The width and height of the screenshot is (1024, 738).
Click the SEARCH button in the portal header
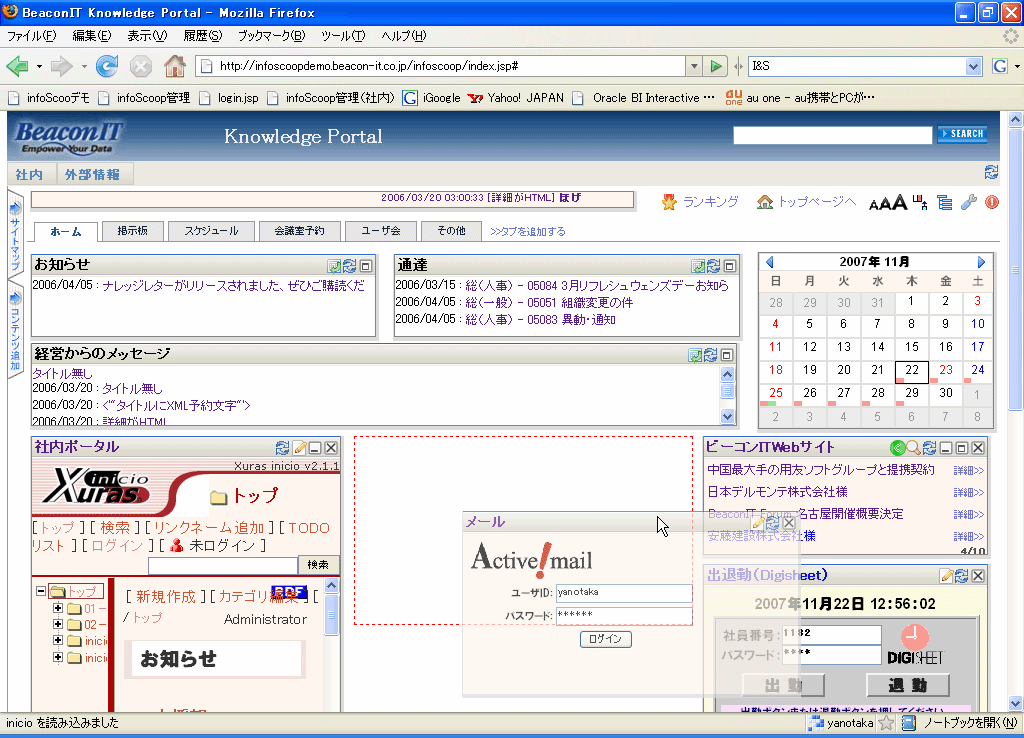(x=962, y=134)
